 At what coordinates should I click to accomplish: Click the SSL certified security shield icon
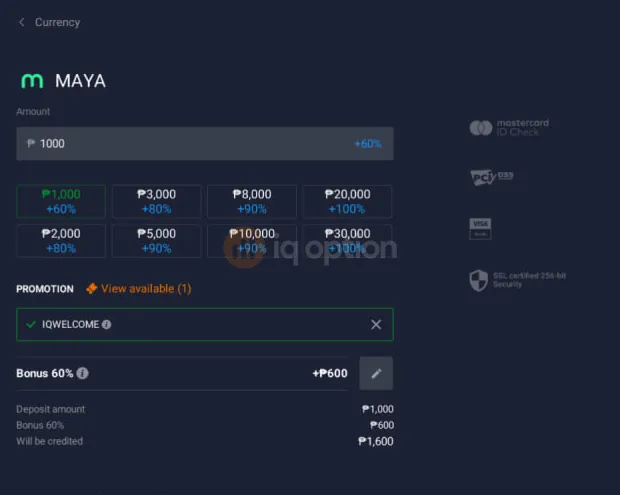[x=478, y=280]
